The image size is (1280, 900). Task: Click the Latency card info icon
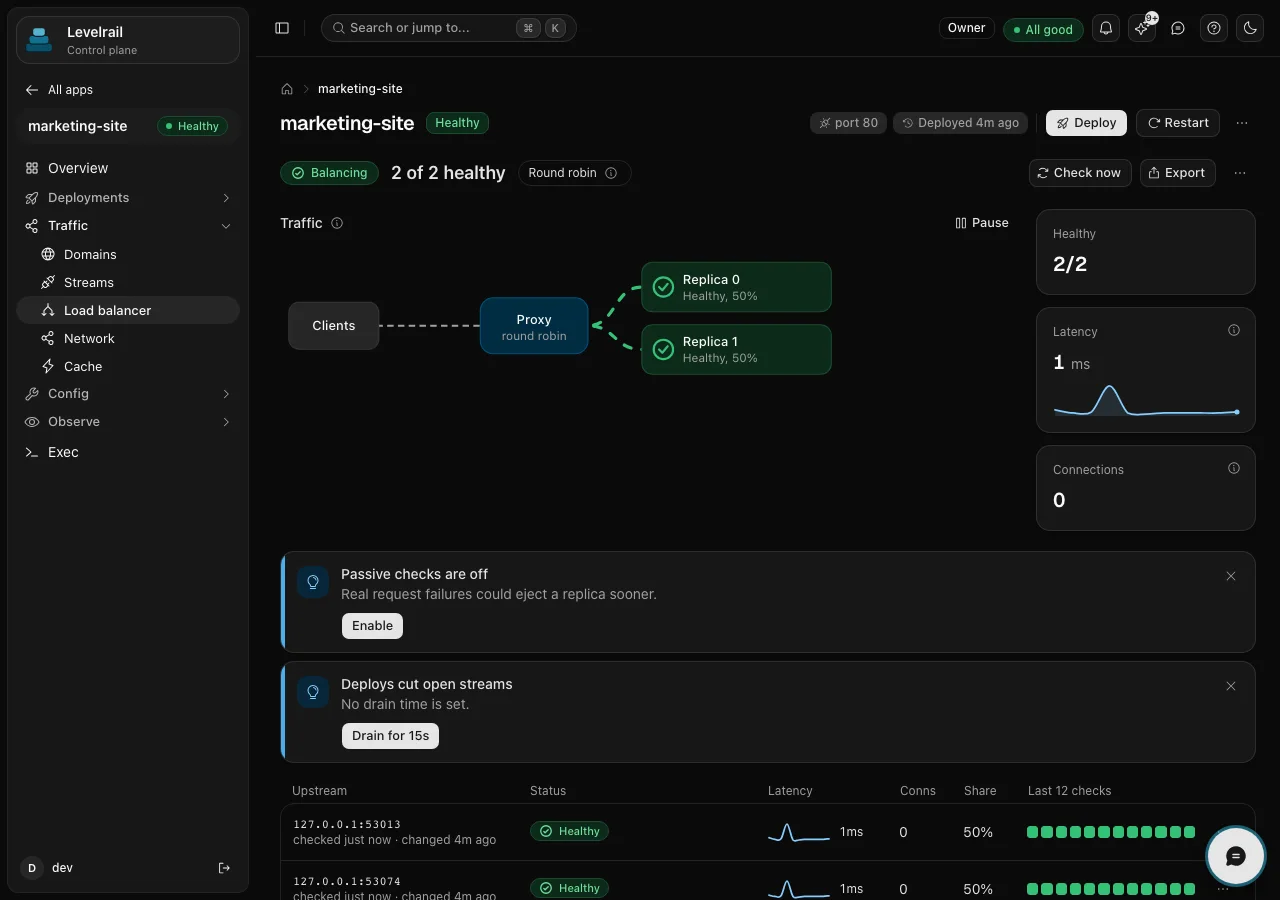pos(1234,330)
